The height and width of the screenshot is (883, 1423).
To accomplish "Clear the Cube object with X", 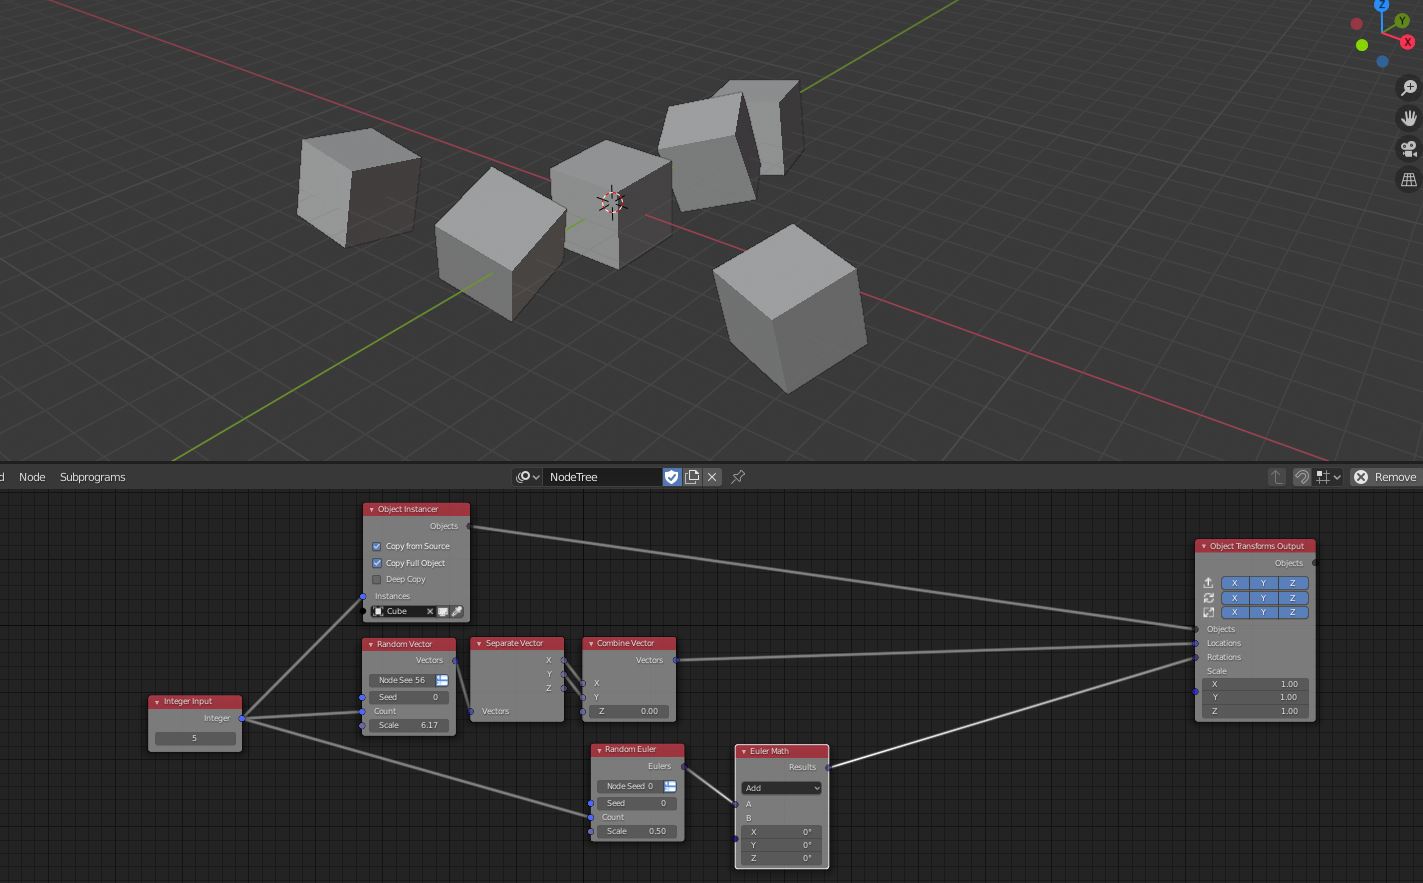I will coord(430,611).
